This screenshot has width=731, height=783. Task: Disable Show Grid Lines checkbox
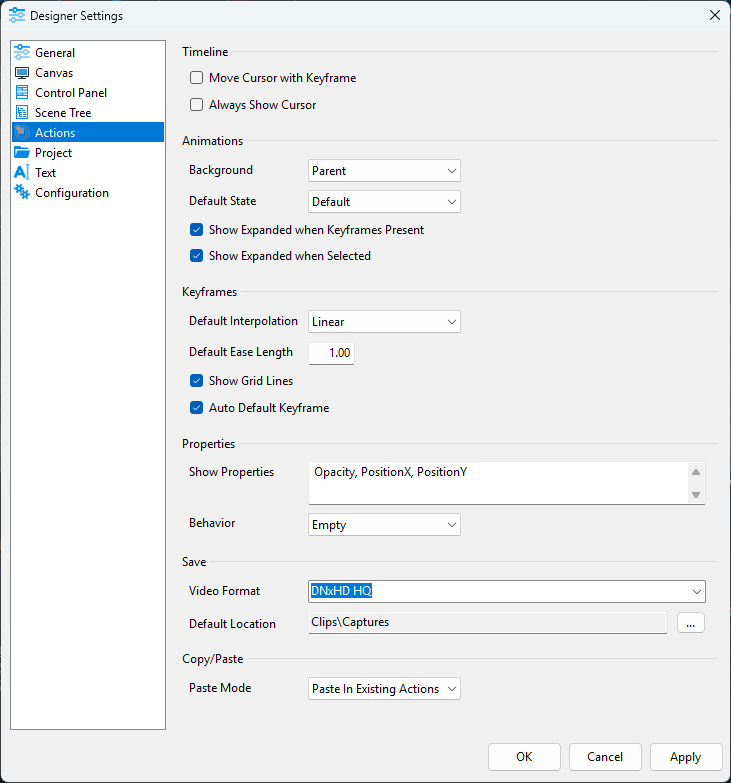click(197, 381)
